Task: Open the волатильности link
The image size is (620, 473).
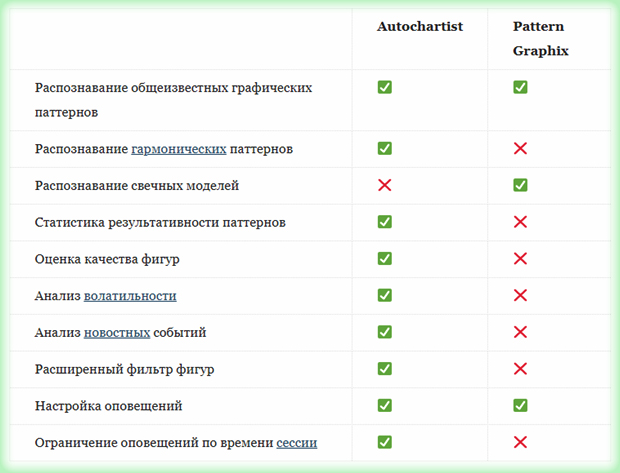Action: (130, 296)
